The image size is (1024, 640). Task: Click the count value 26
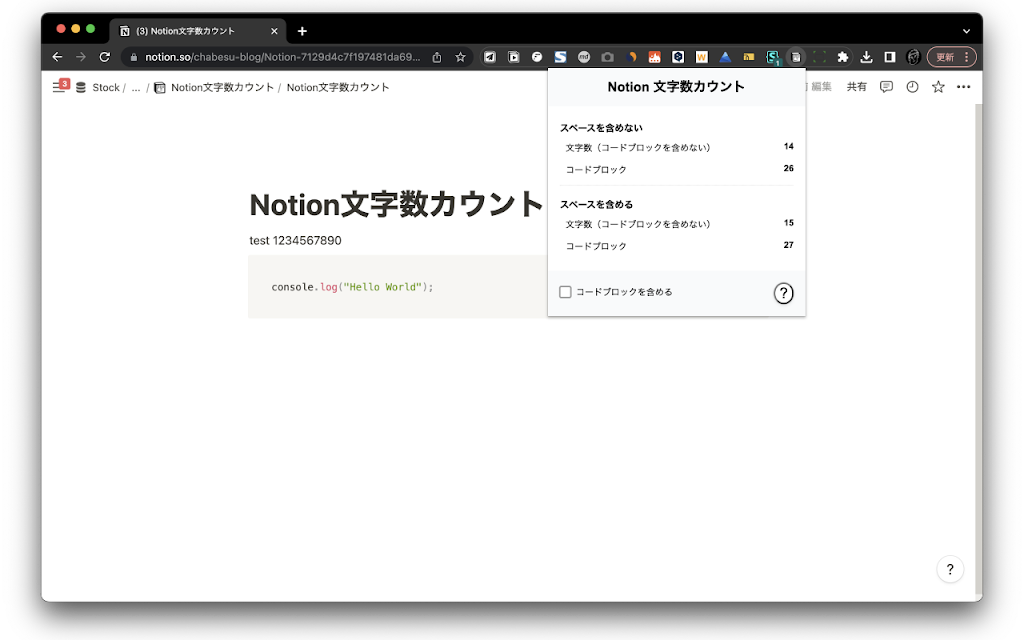click(x=789, y=168)
